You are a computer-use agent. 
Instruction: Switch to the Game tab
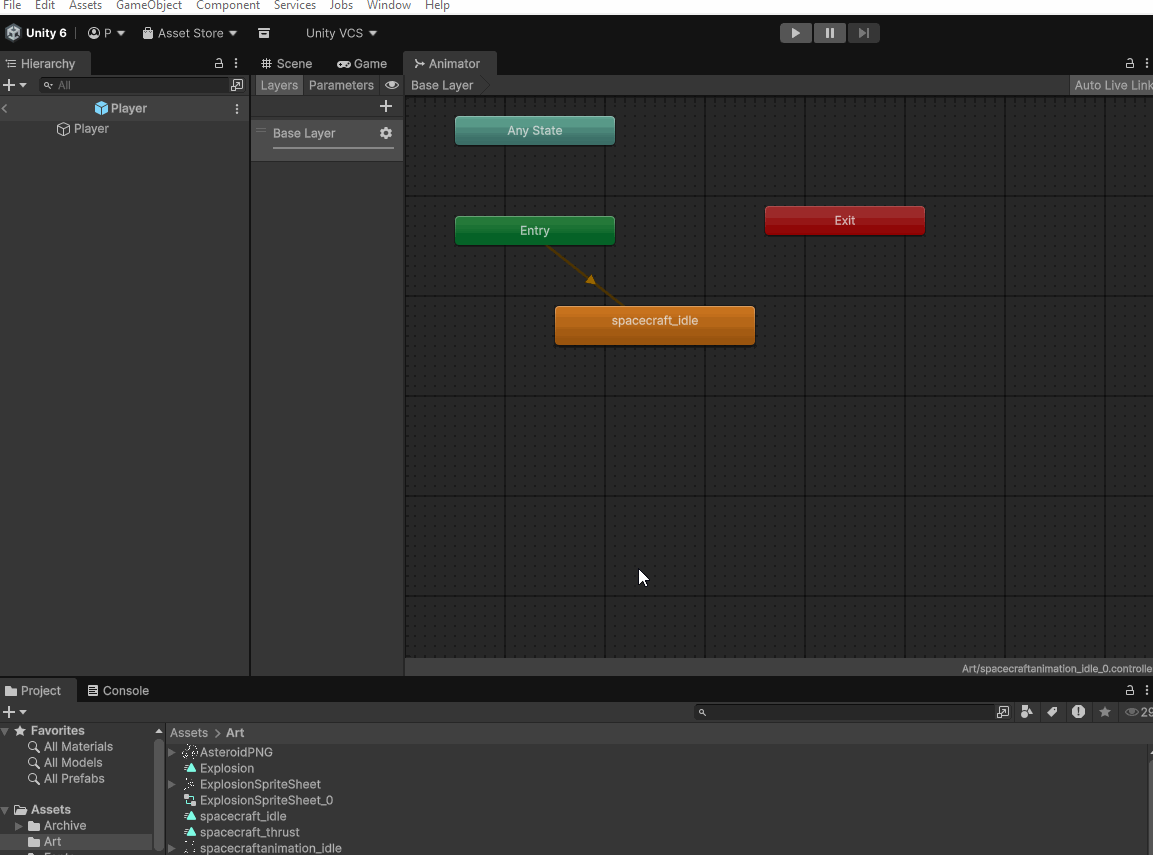click(362, 64)
